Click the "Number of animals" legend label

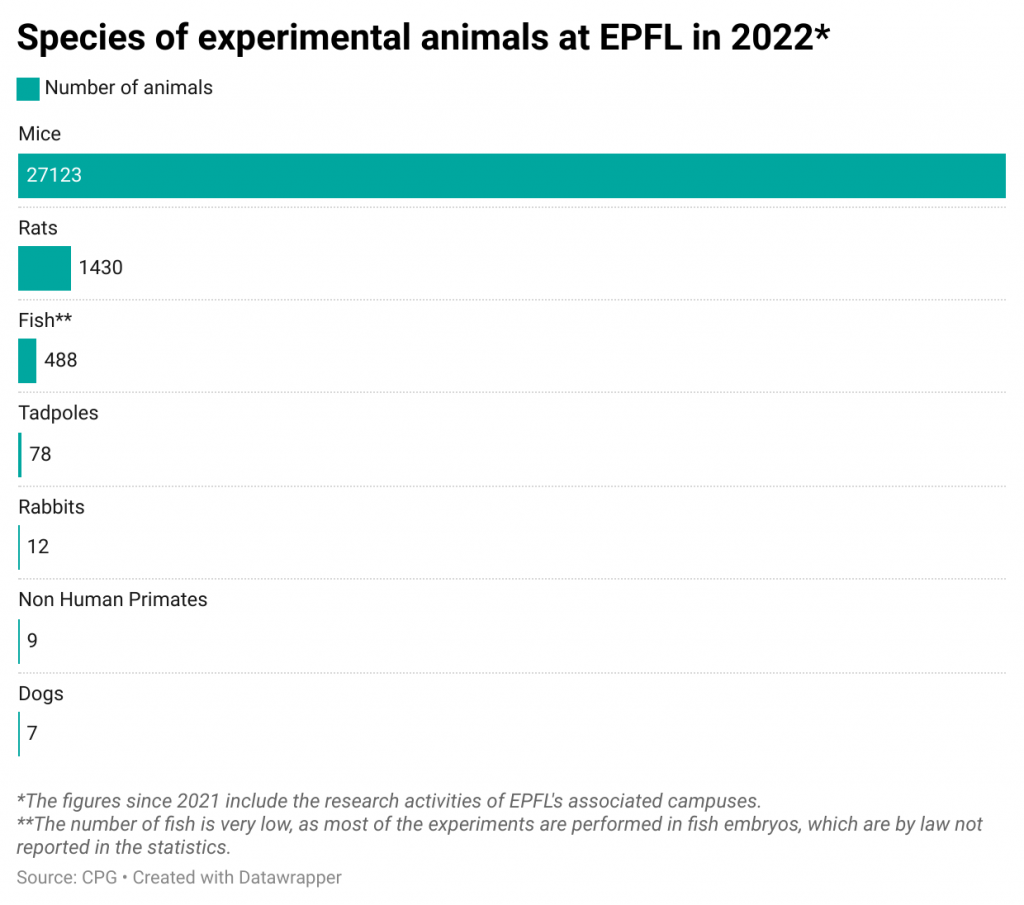click(x=129, y=88)
